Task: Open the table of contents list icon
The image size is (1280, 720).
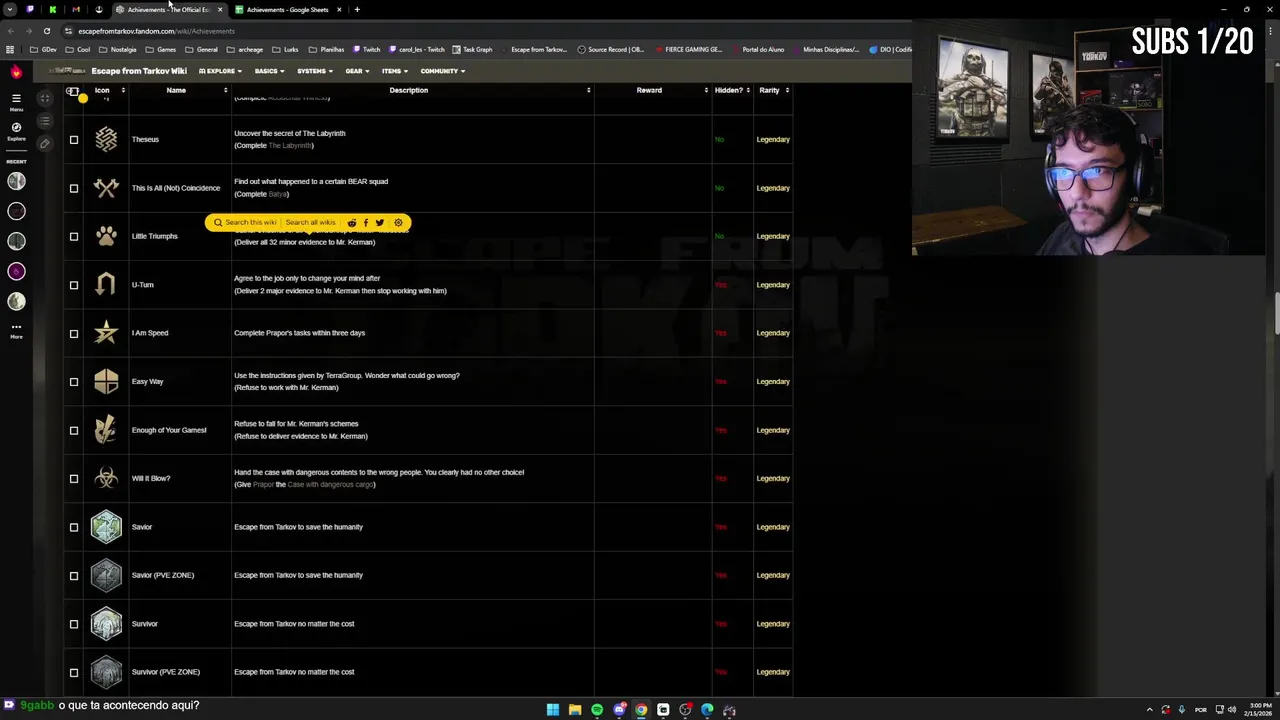Action: coord(45,121)
